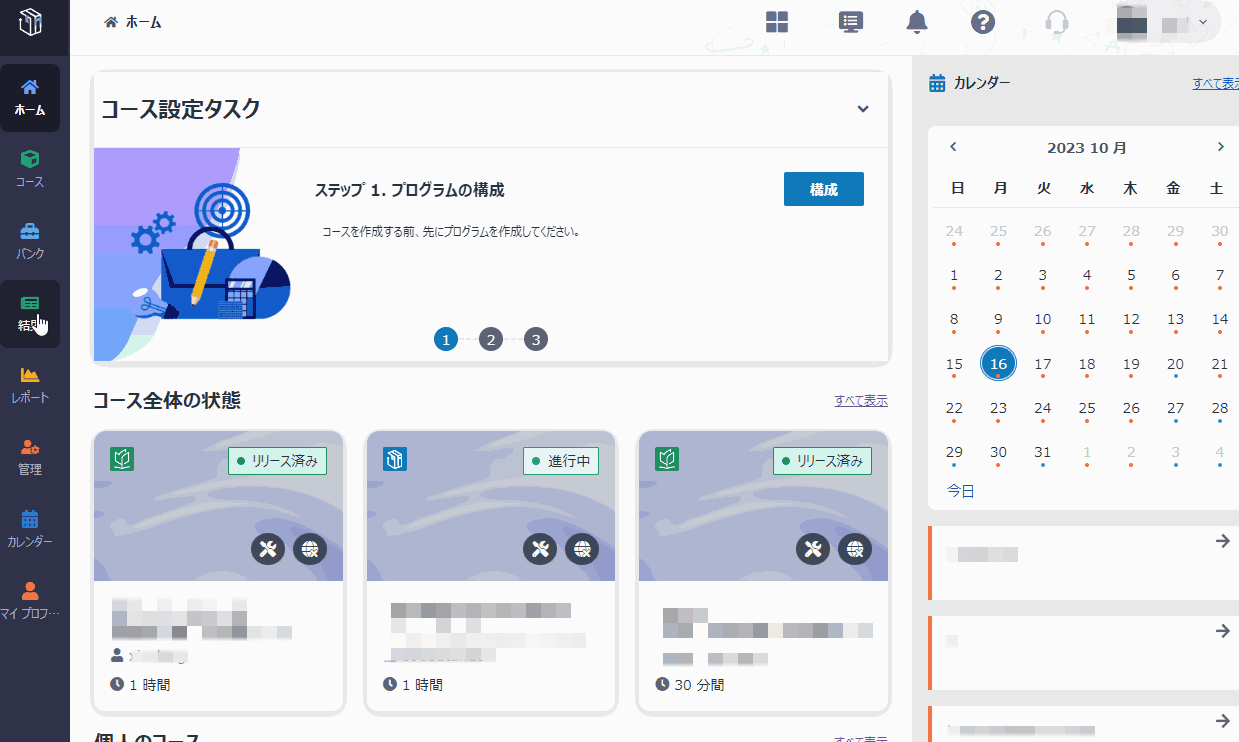Open the user account dropdown arrow
Viewport: 1239px width, 742px height.
(1202, 21)
